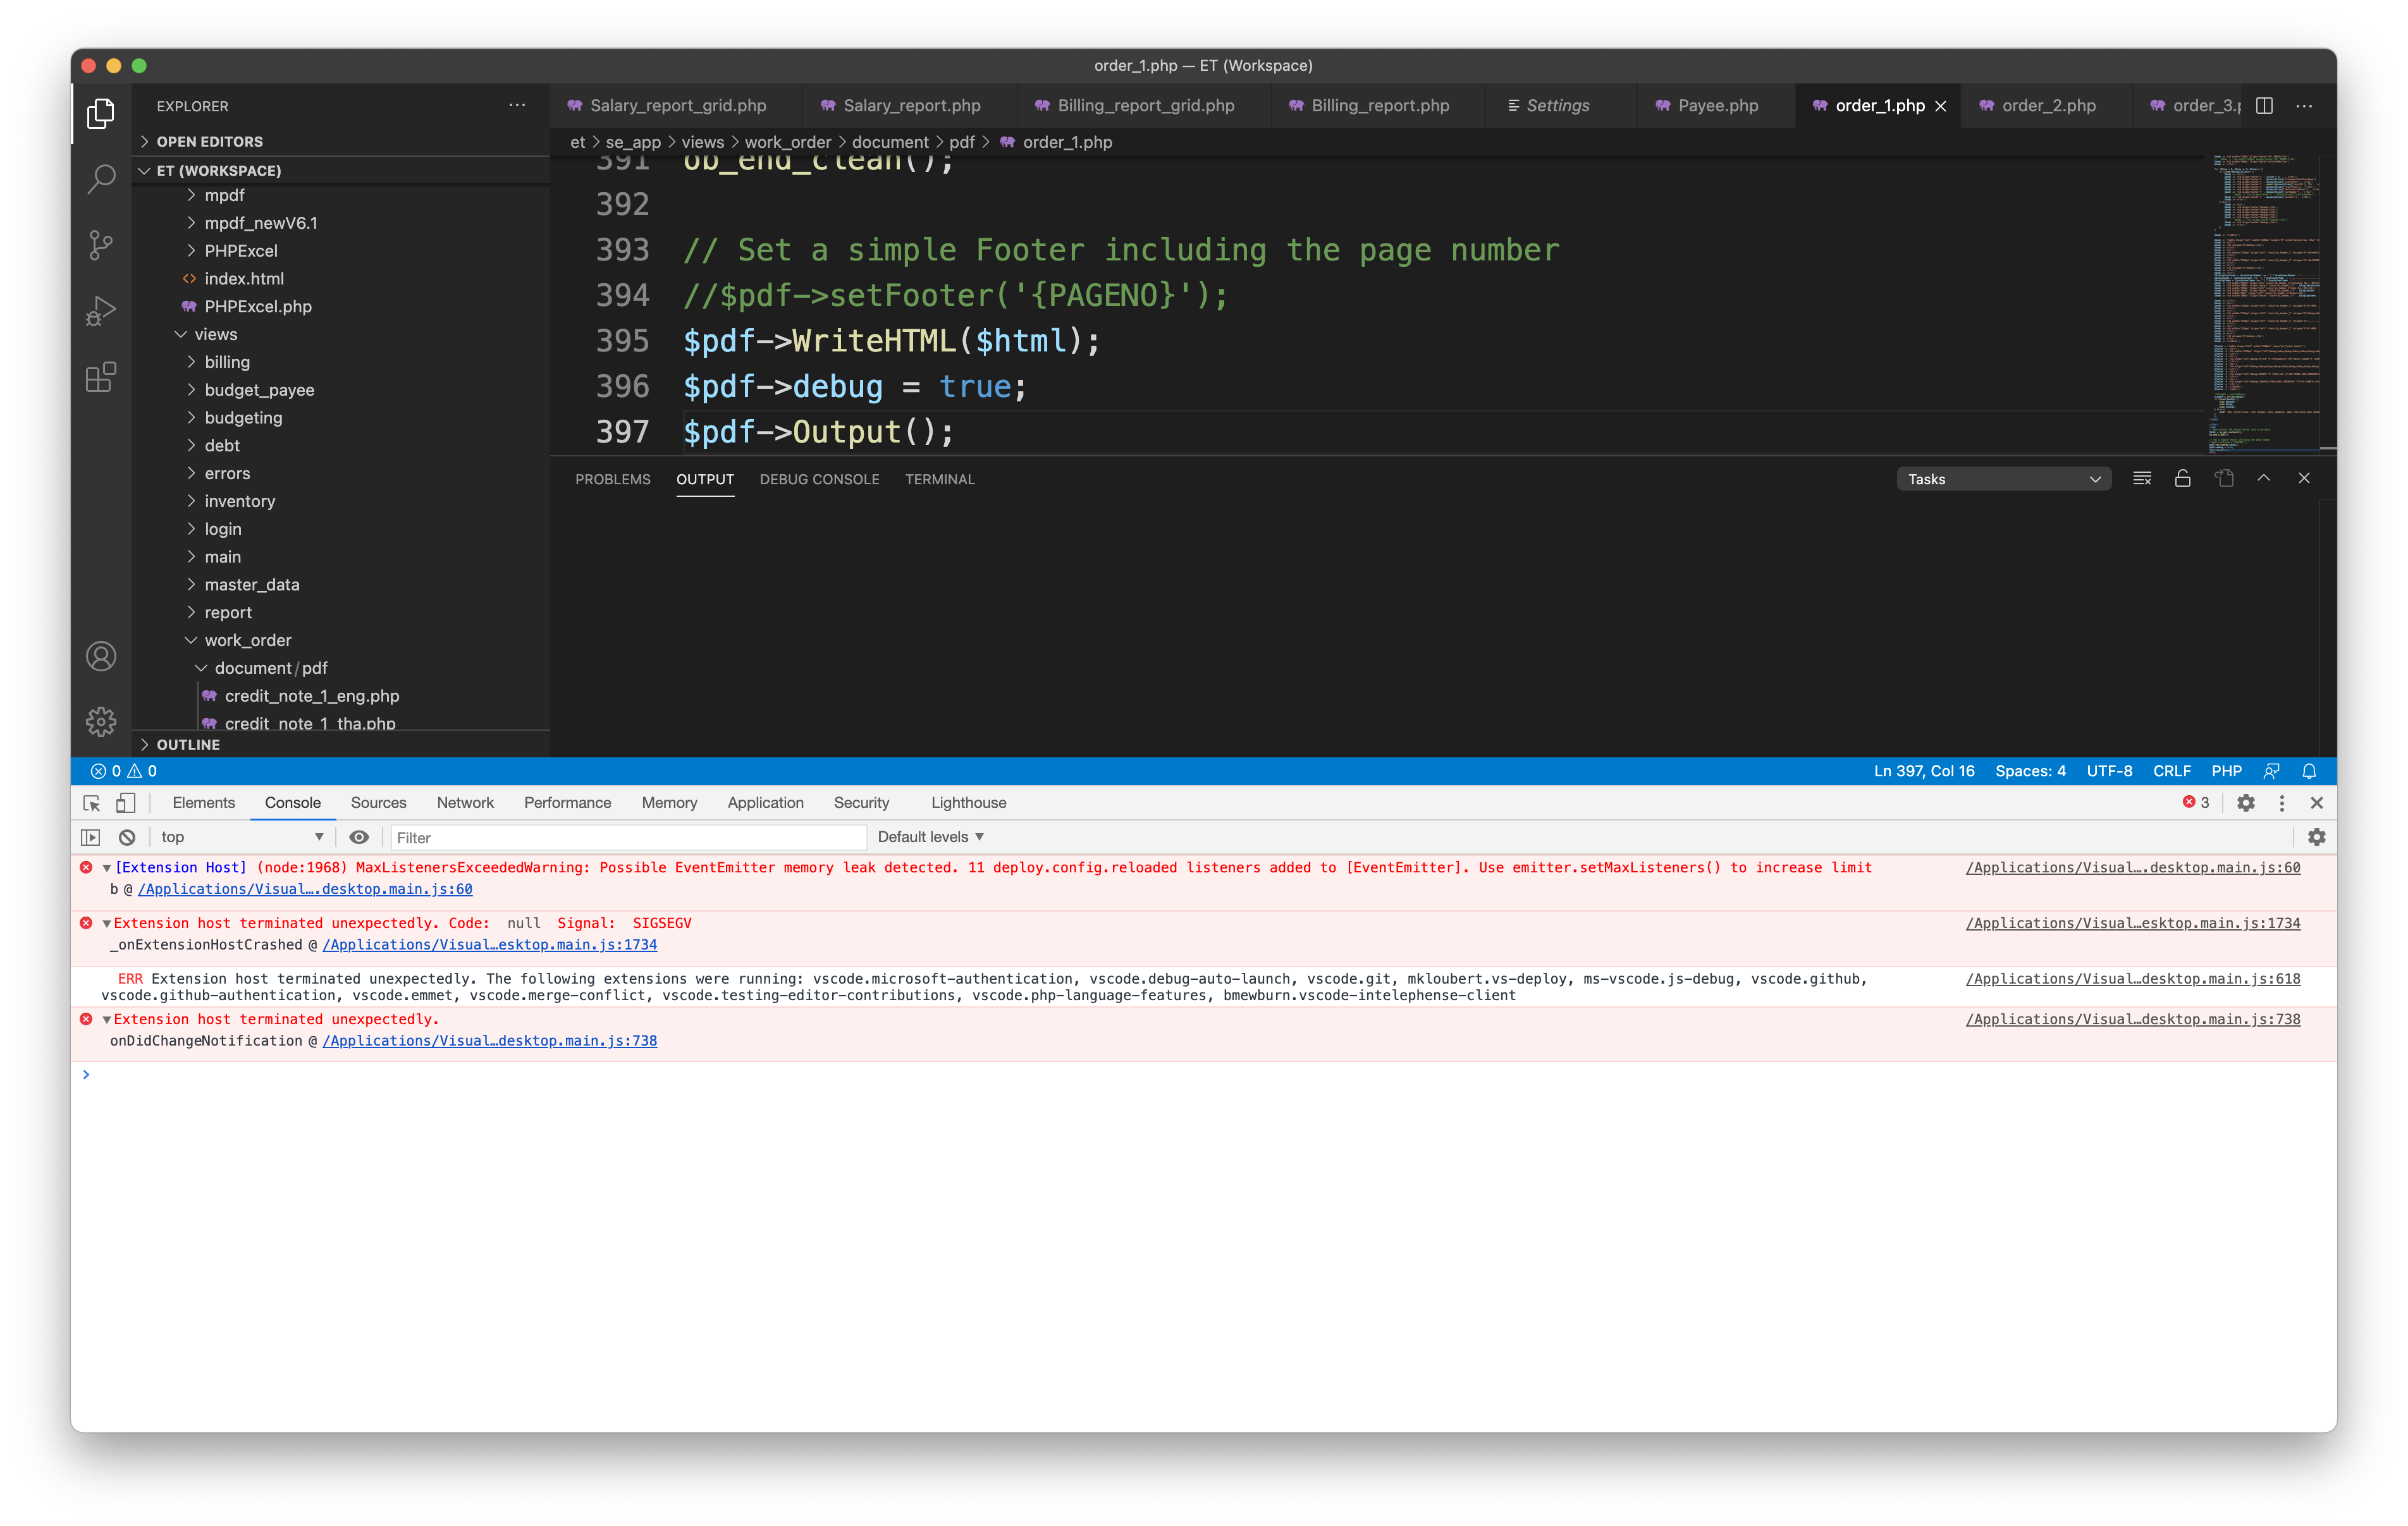This screenshot has width=2408, height=1526.
Task: Create a live expression with the eye toggle
Action: click(359, 837)
